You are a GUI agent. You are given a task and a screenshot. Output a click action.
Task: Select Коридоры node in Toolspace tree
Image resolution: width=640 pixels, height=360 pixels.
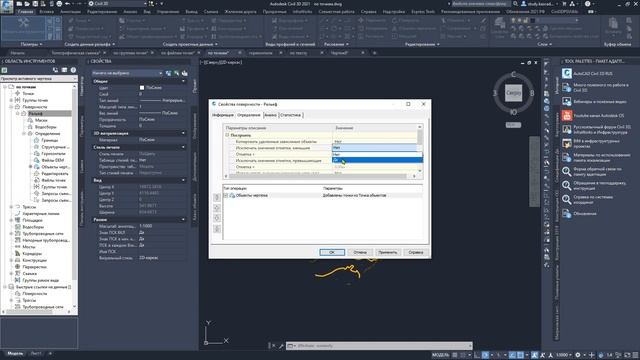[31, 253]
